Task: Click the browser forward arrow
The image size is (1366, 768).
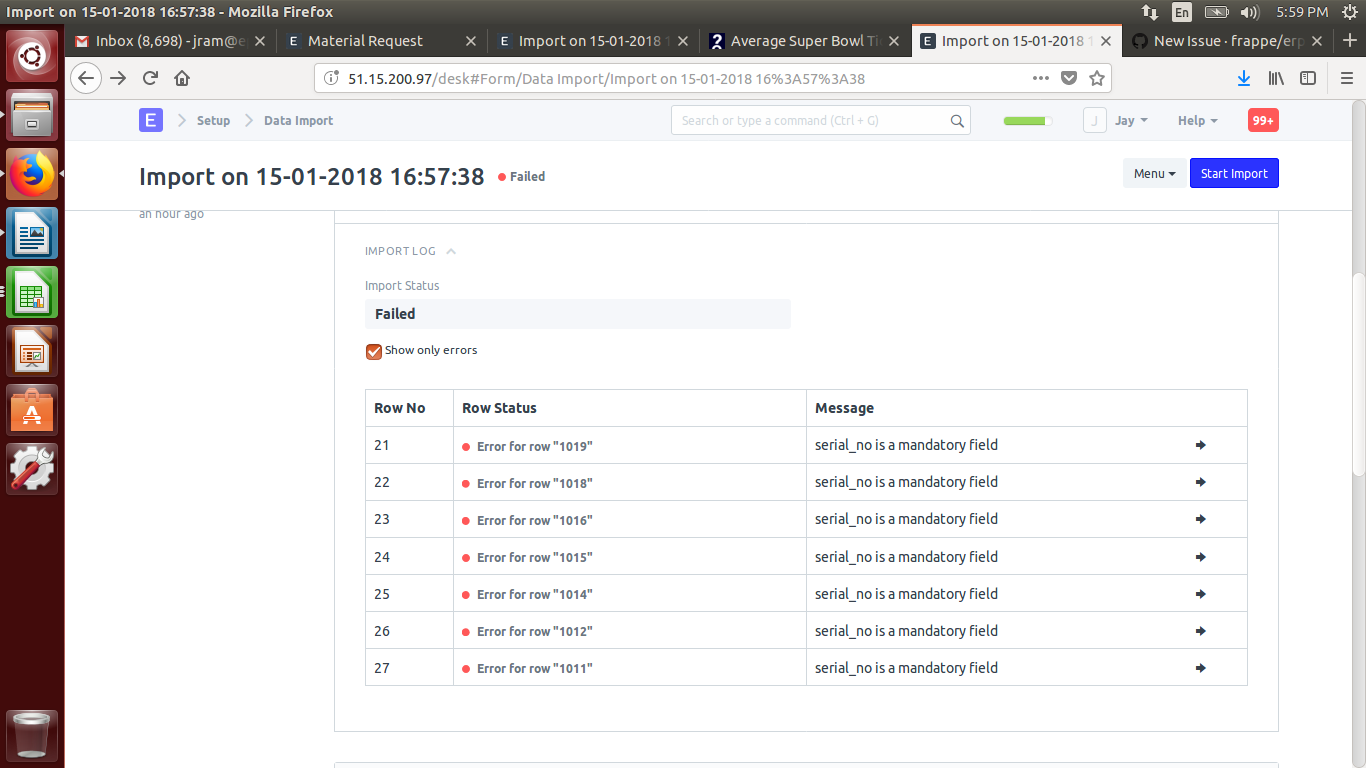Action: (118, 78)
